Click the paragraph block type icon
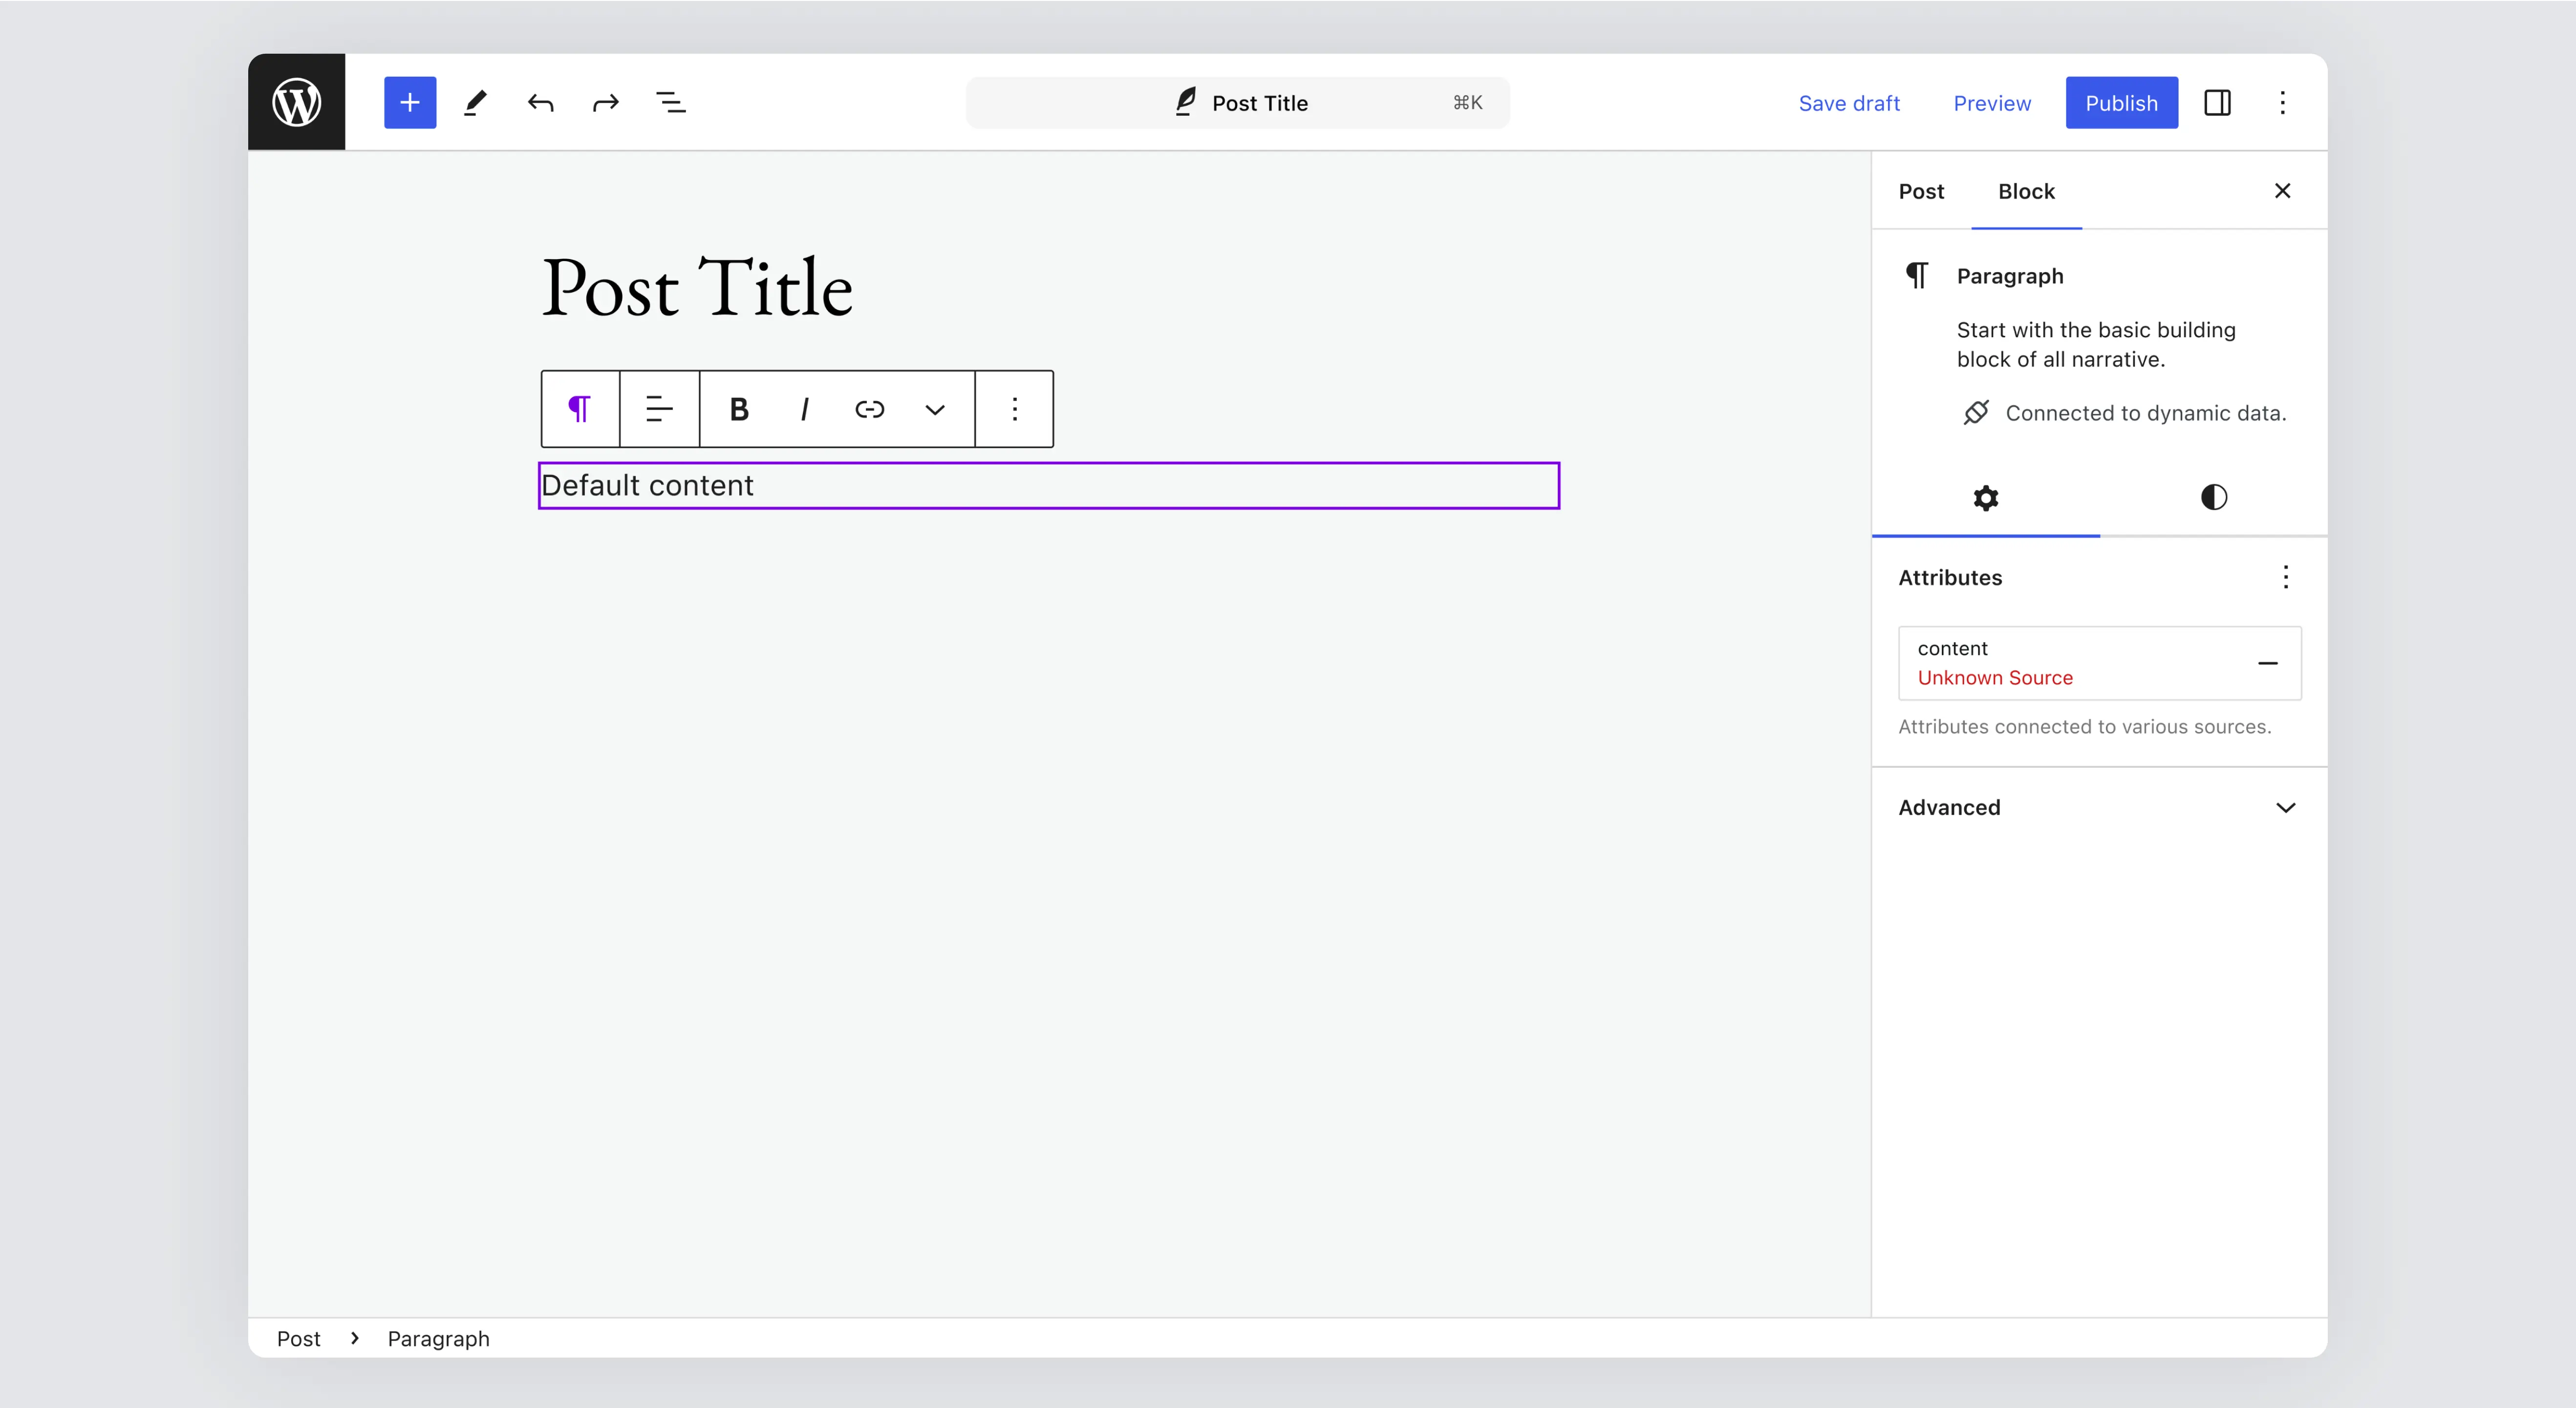2576x1408 pixels. 580,409
